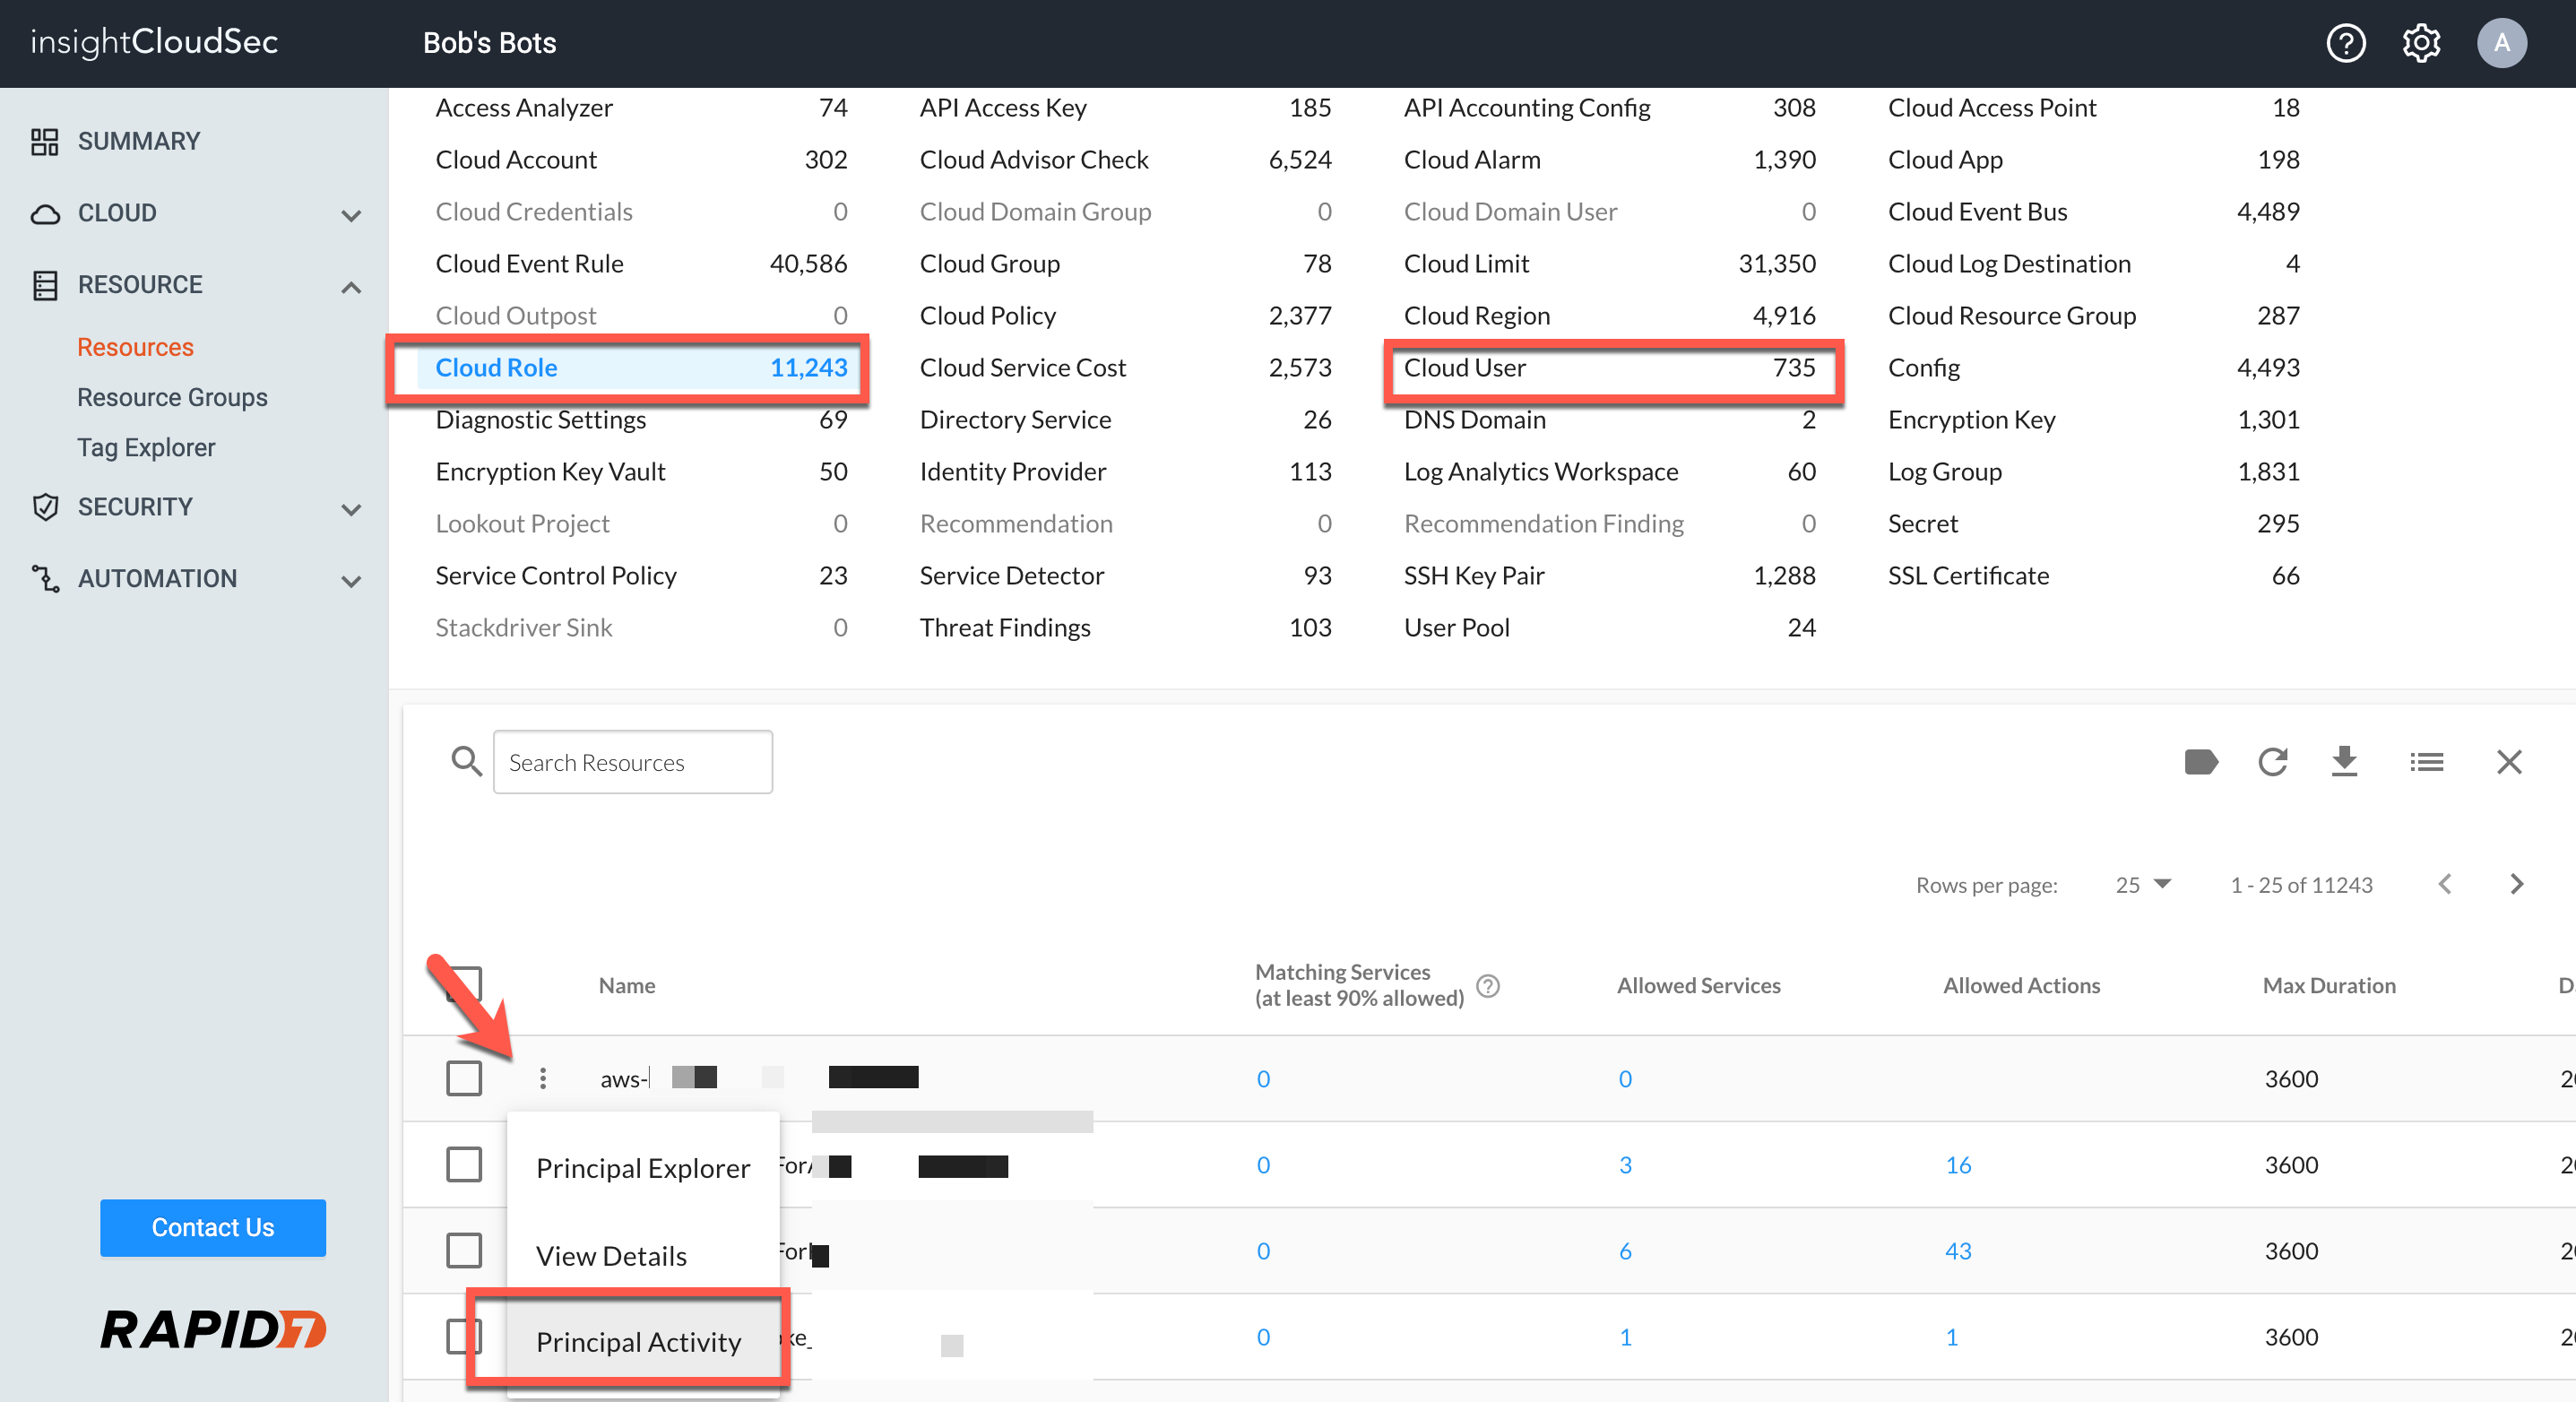This screenshot has height=1402, width=2576.
Task: Select the Cloud User resource type
Action: coord(1609,367)
